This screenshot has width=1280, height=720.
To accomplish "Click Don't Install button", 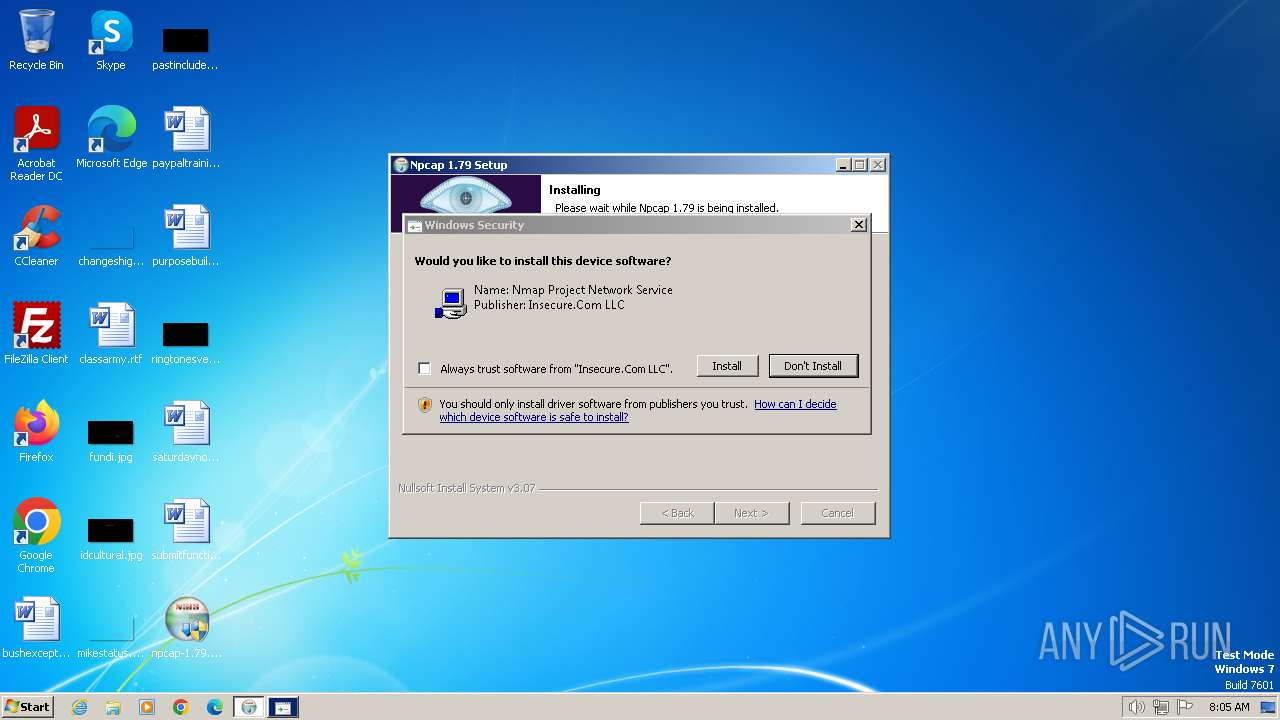I will 813,366.
